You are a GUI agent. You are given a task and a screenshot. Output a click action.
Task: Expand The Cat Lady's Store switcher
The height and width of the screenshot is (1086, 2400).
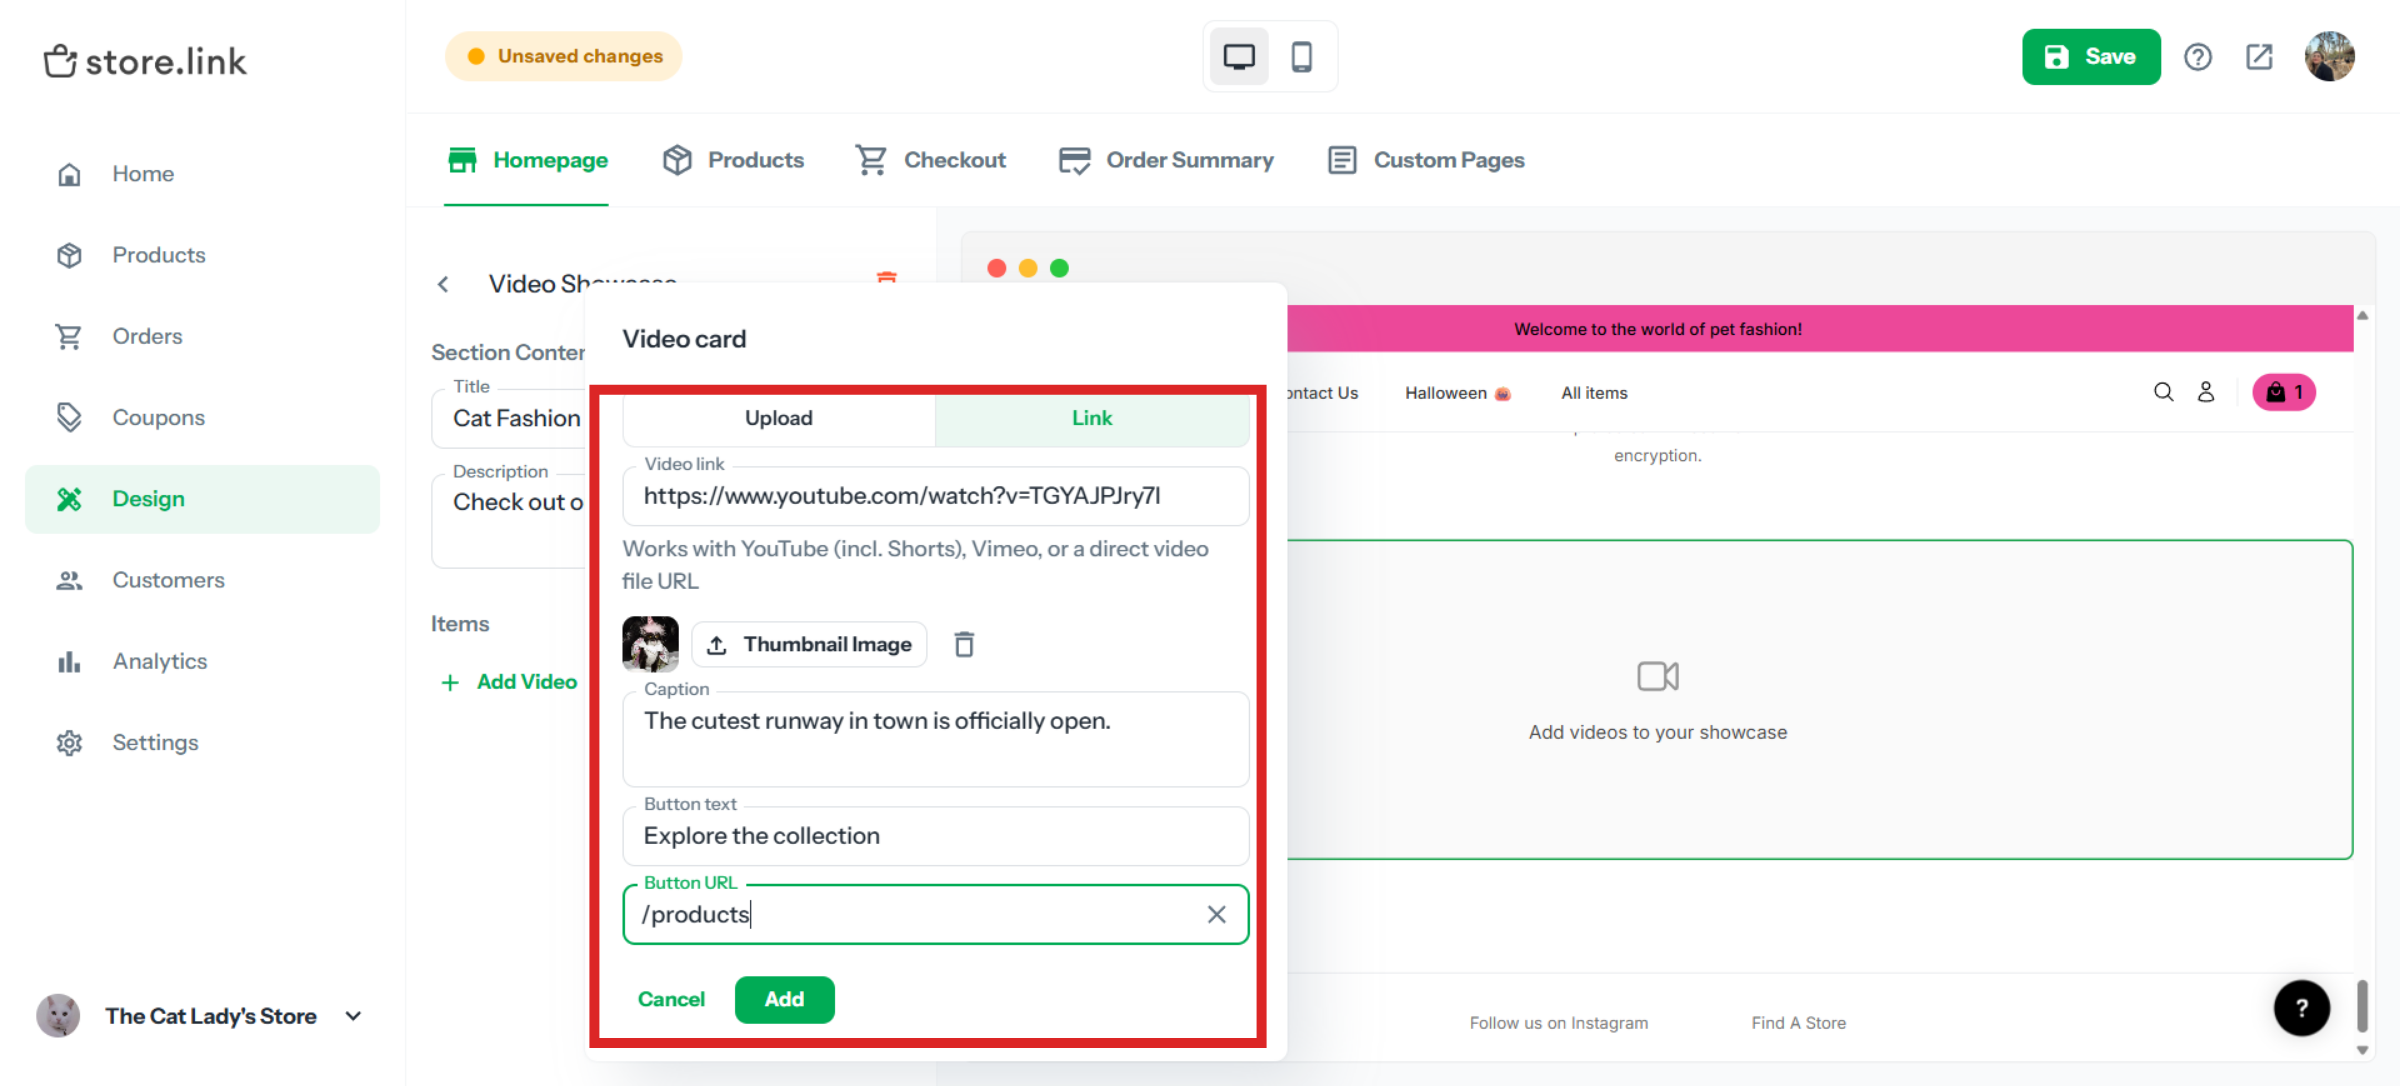tap(200, 1016)
